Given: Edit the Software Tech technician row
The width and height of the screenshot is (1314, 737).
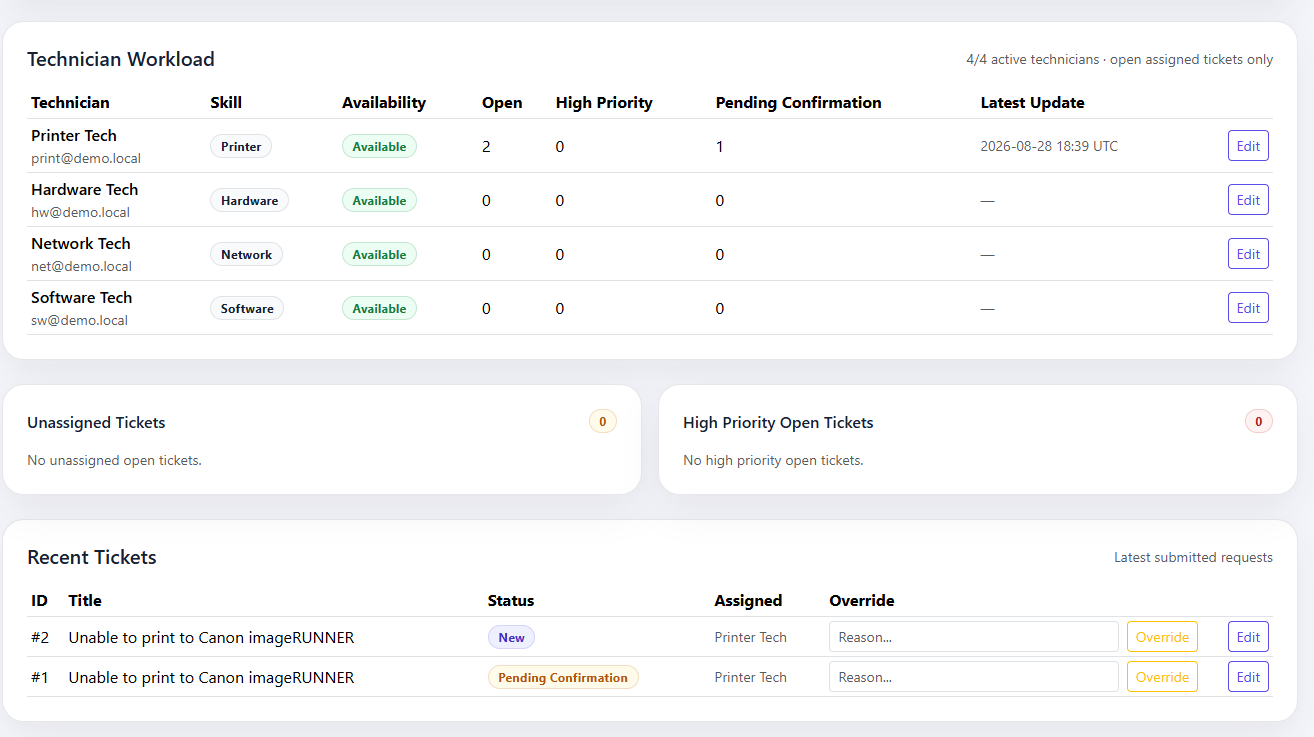Looking at the screenshot, I should click(x=1248, y=308).
